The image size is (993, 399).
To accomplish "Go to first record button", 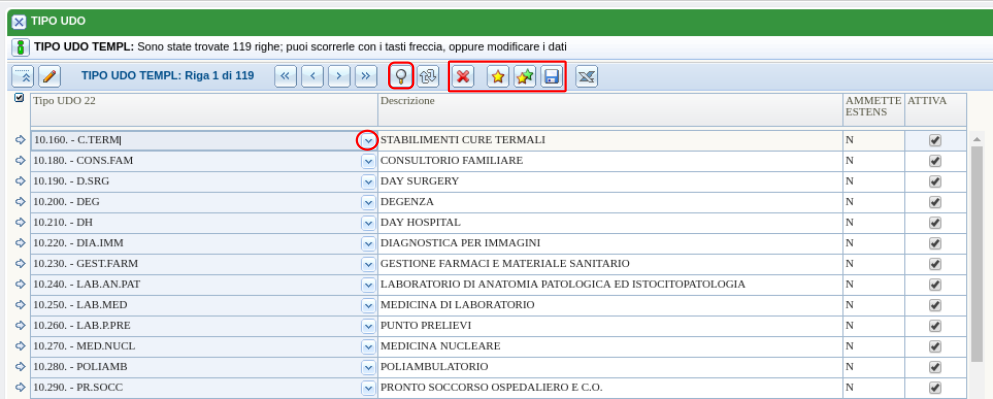I will pyautogui.click(x=285, y=77).
